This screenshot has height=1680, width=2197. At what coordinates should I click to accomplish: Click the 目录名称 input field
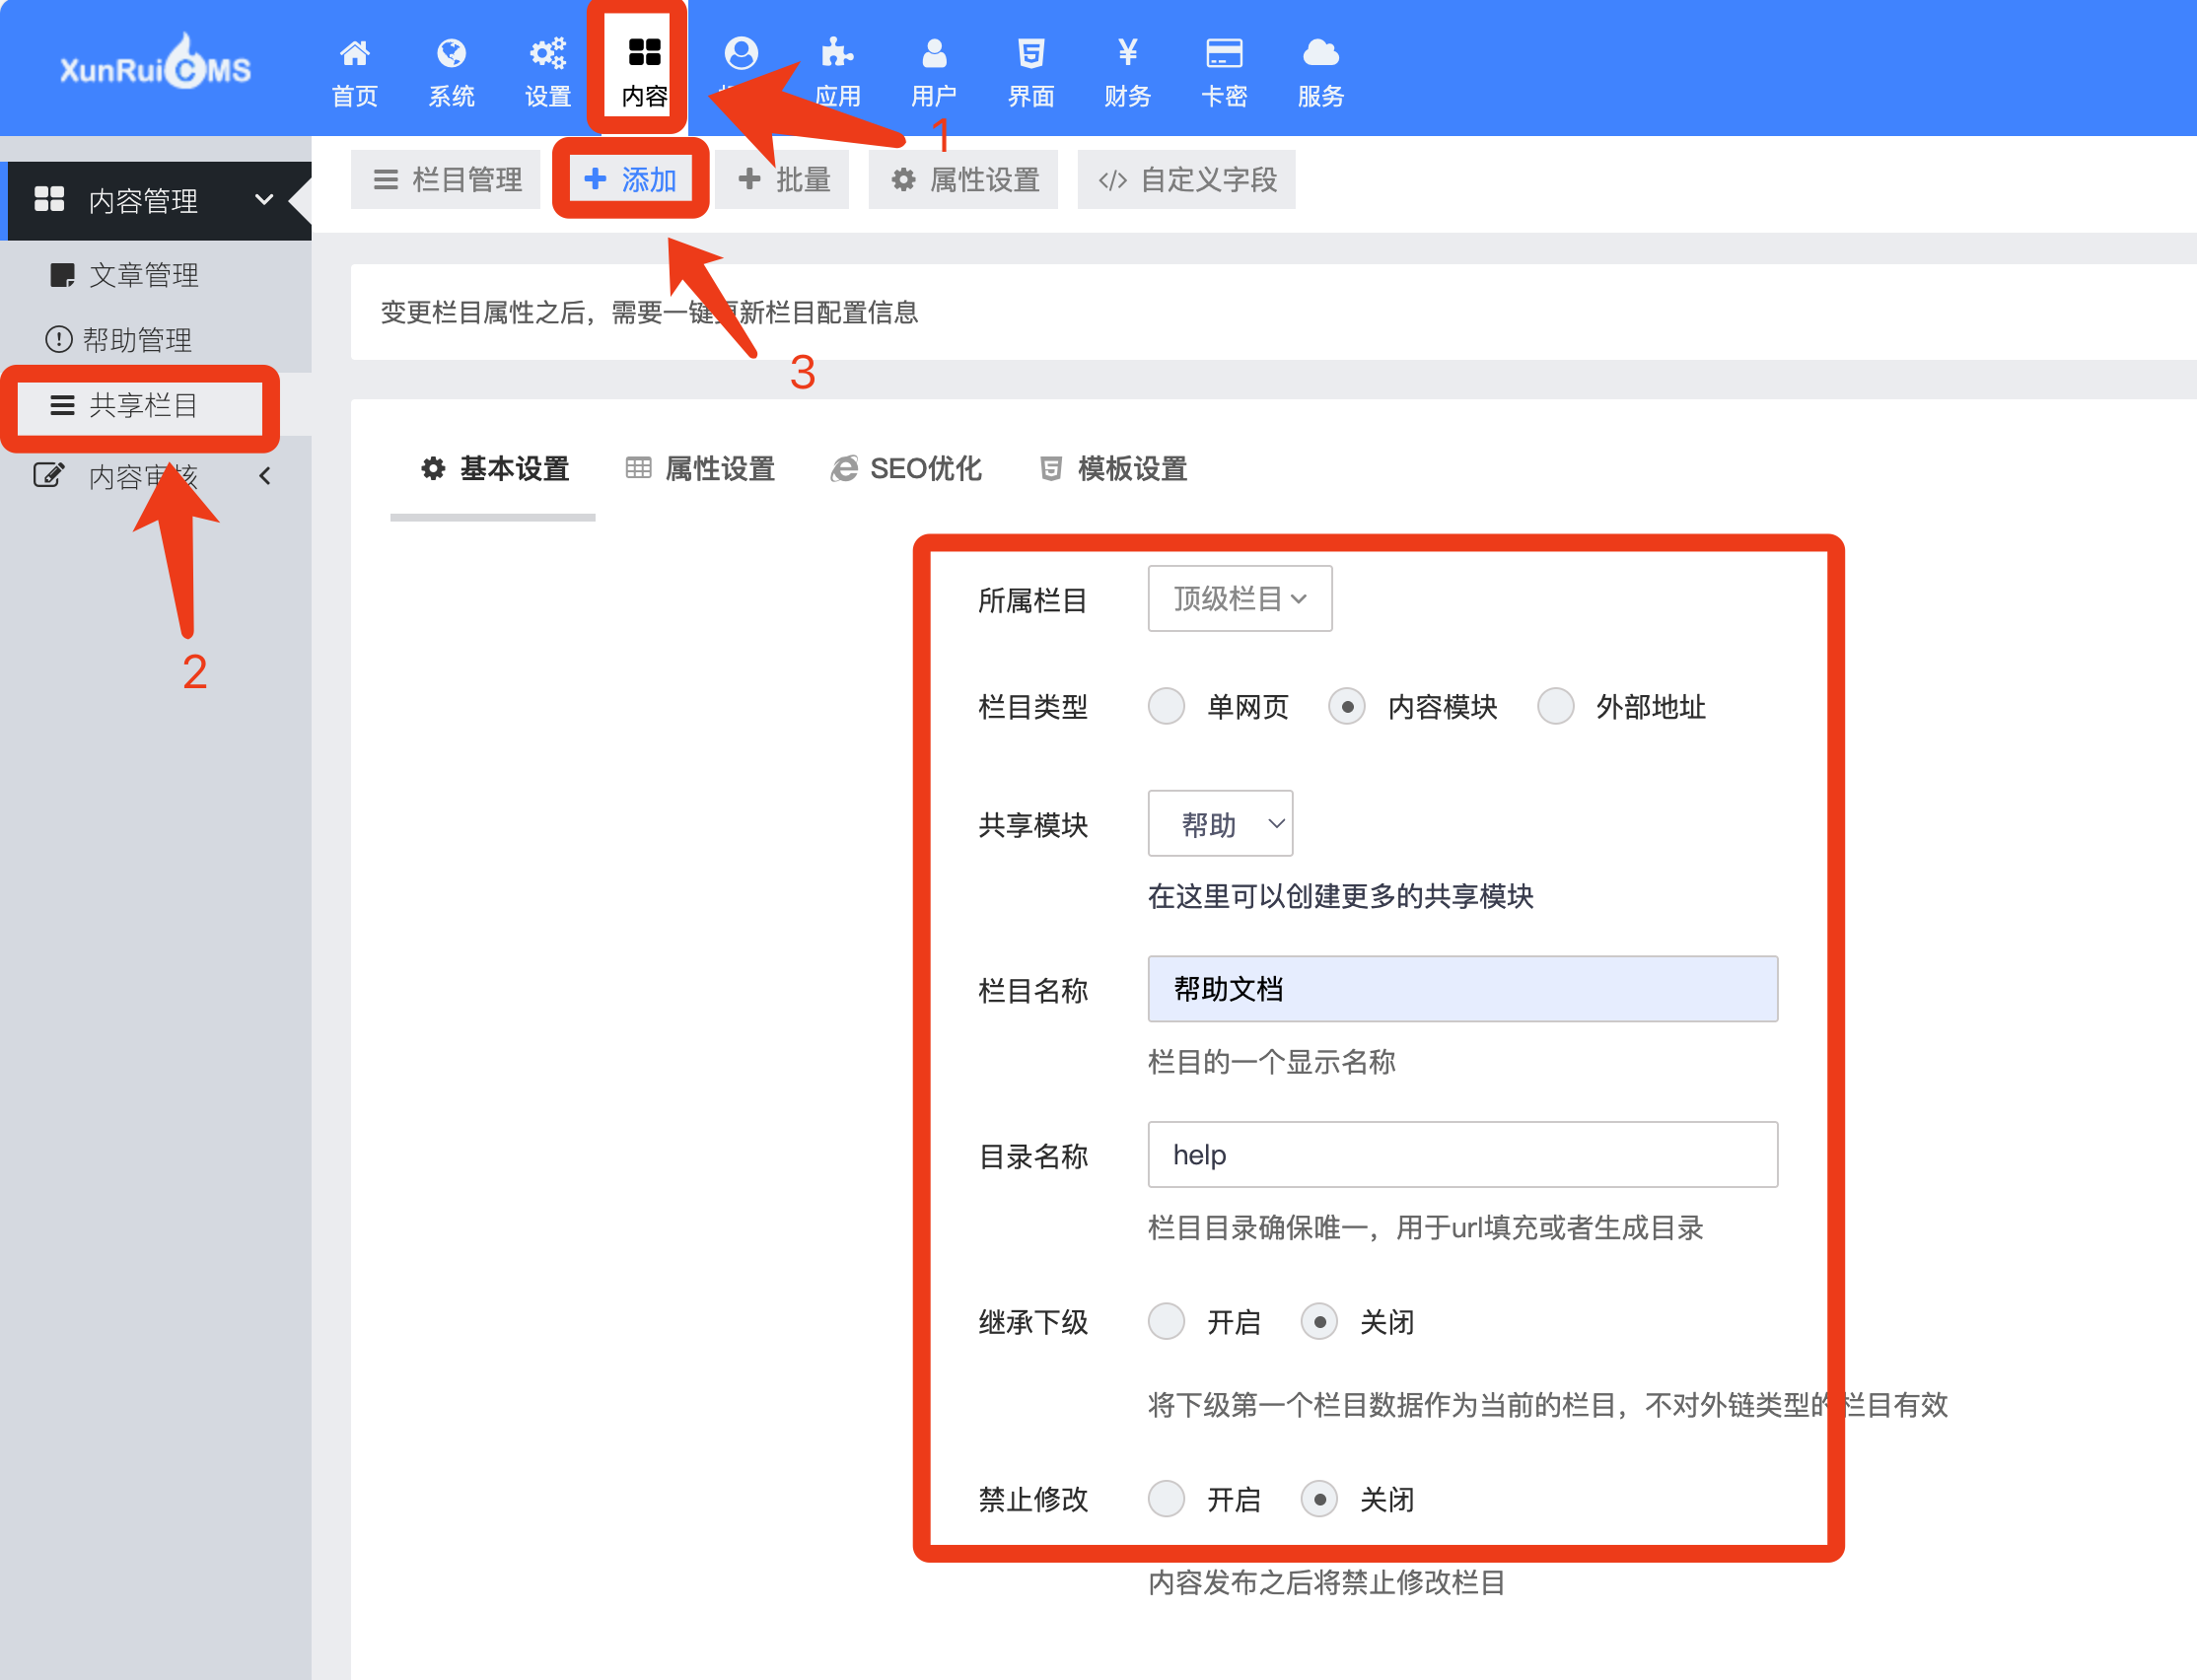(x=1461, y=1155)
